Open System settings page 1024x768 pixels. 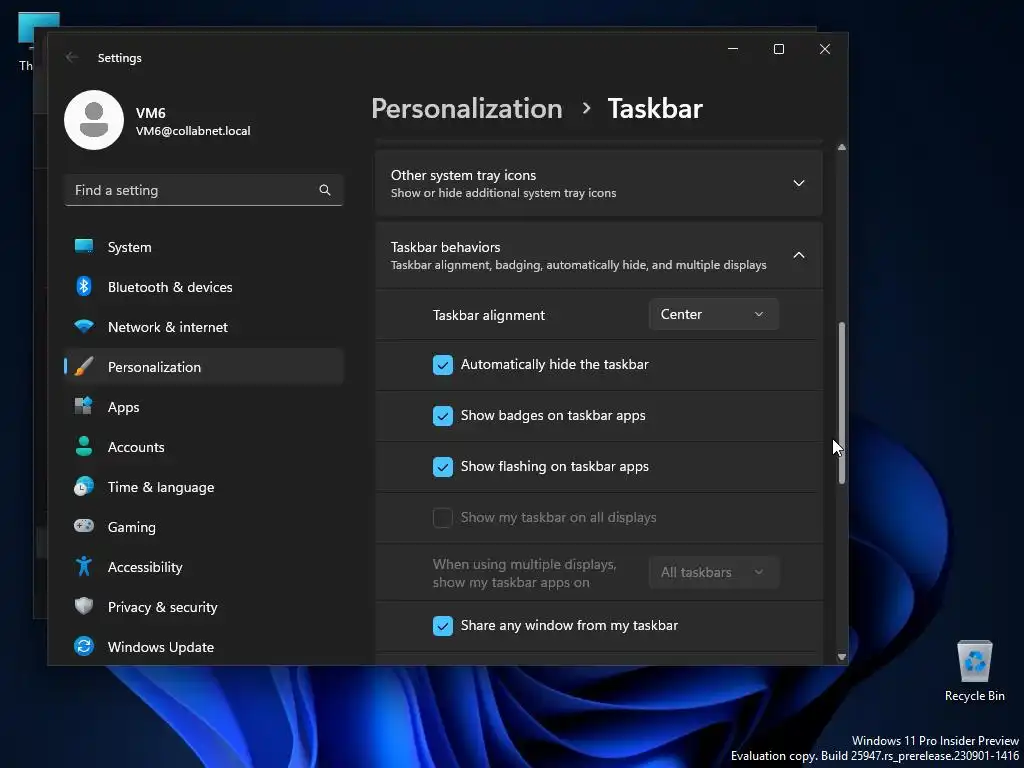click(x=204, y=247)
